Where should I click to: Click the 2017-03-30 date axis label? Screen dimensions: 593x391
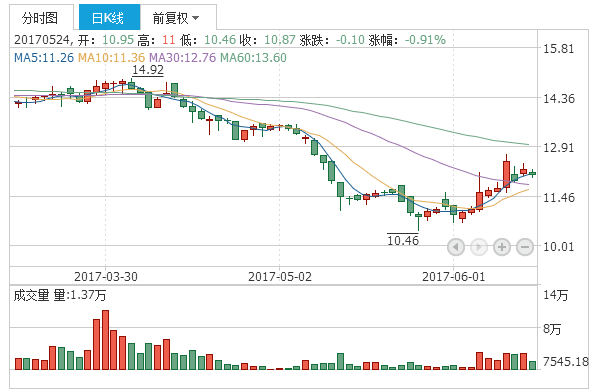(x=106, y=276)
